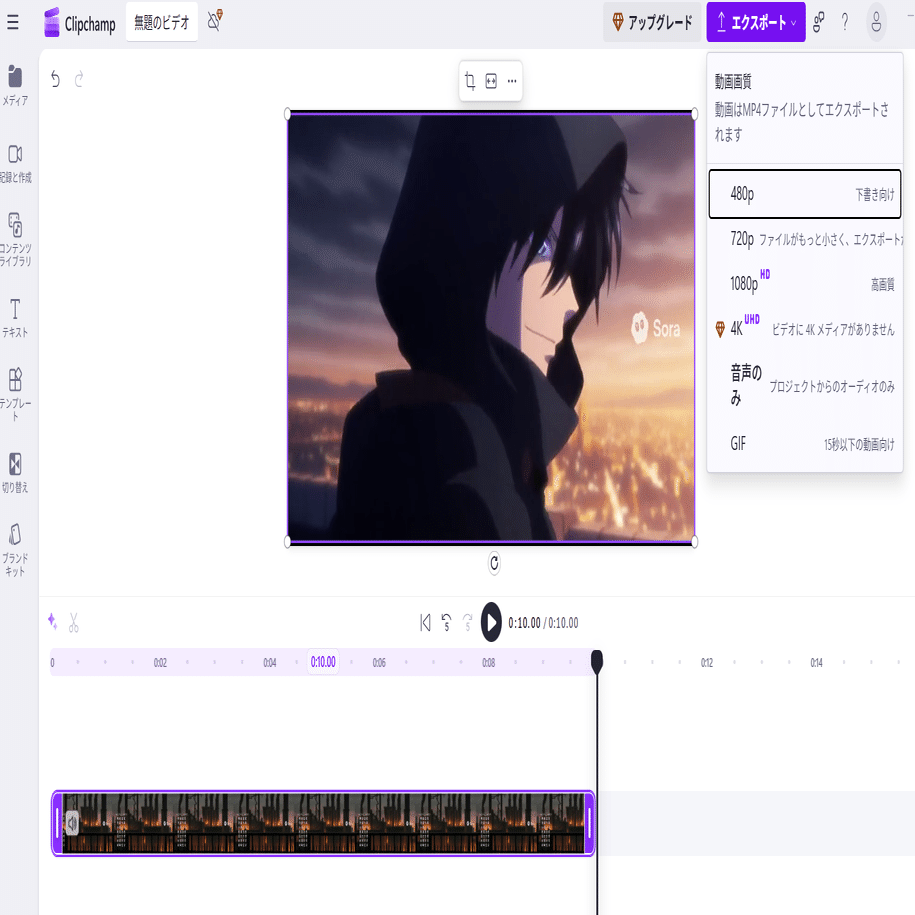Viewport: 915px width, 915px height.
Task: Click the fit-to-frame icon
Action: 491,81
